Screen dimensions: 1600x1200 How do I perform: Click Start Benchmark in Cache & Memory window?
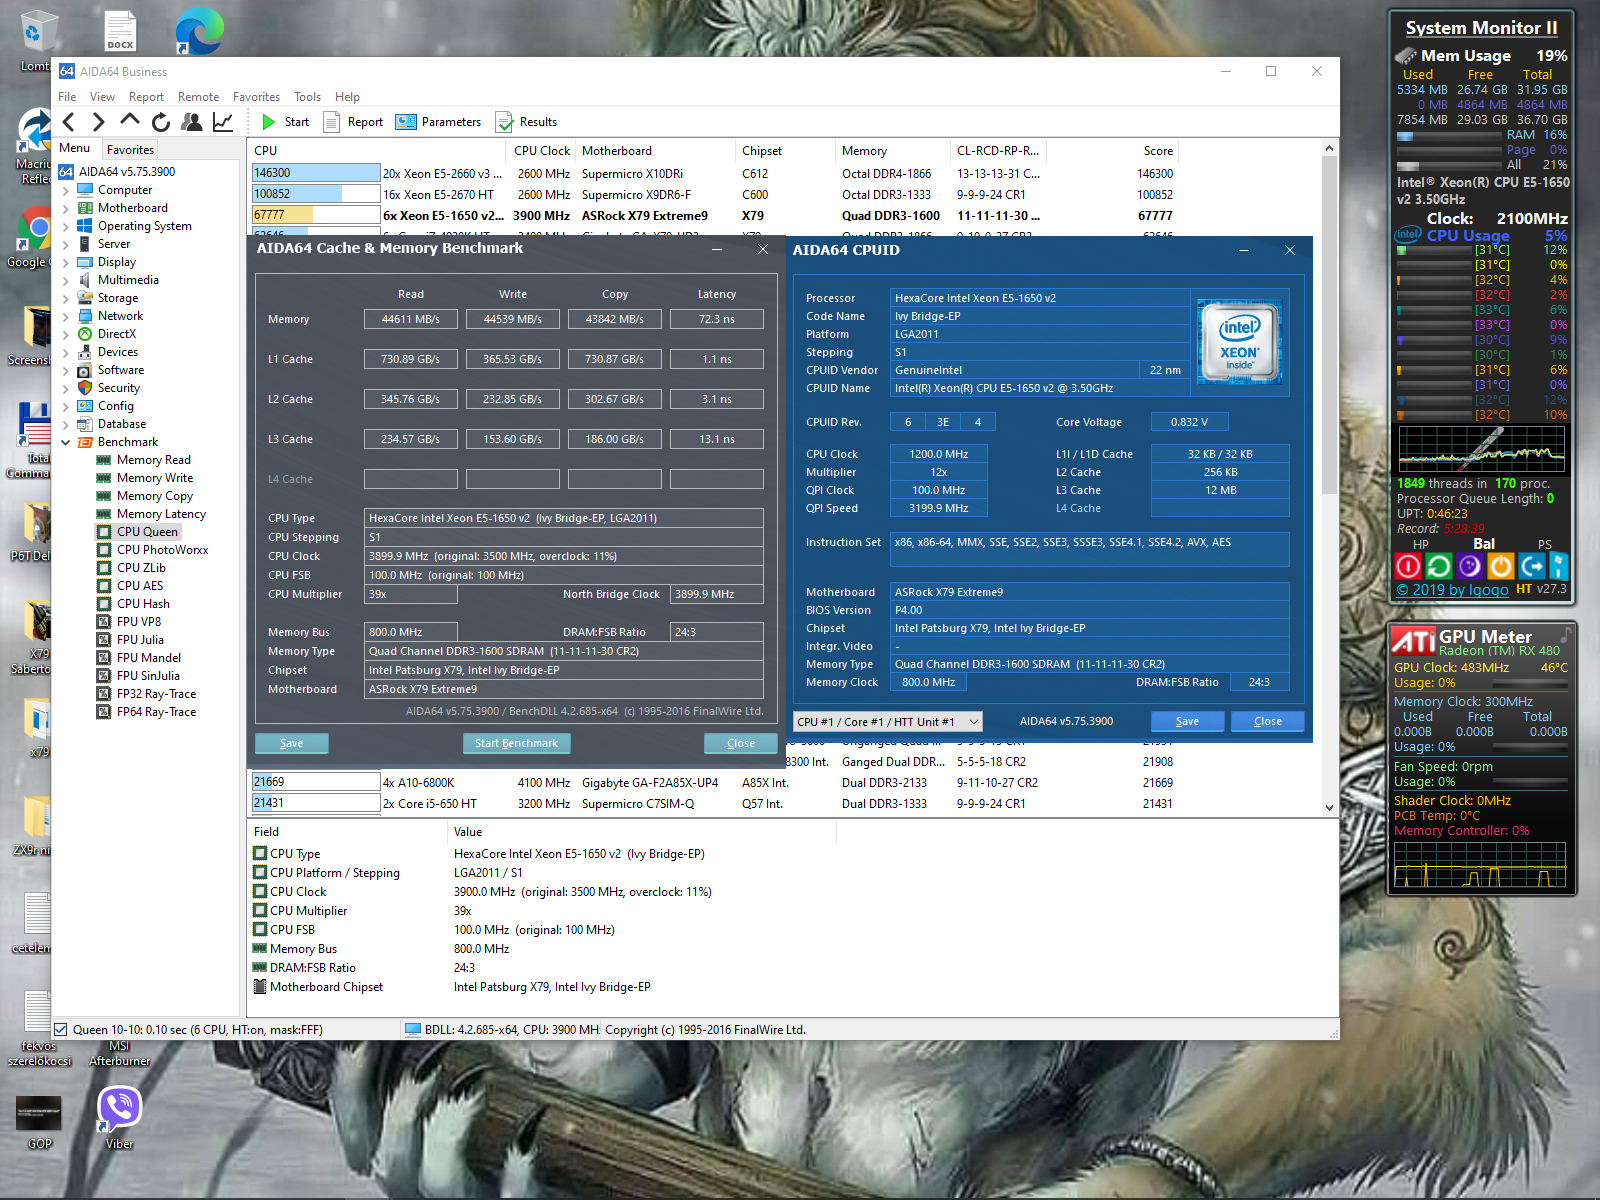click(516, 743)
